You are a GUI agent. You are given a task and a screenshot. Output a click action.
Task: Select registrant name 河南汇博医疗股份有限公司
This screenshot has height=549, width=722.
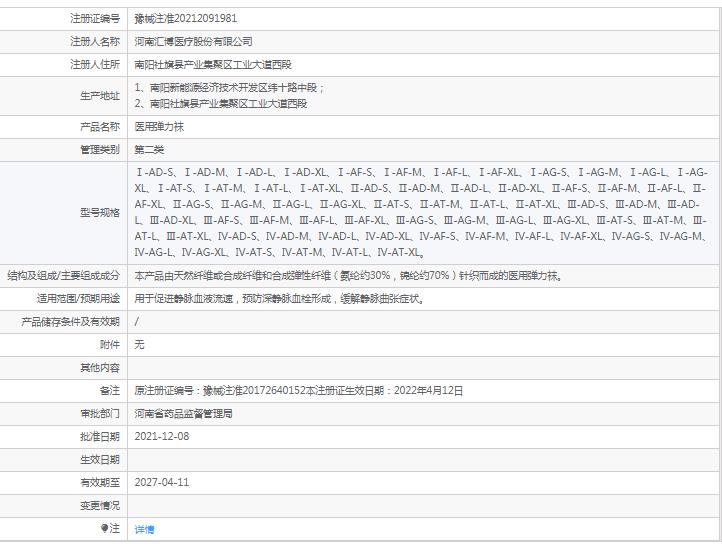(193, 41)
